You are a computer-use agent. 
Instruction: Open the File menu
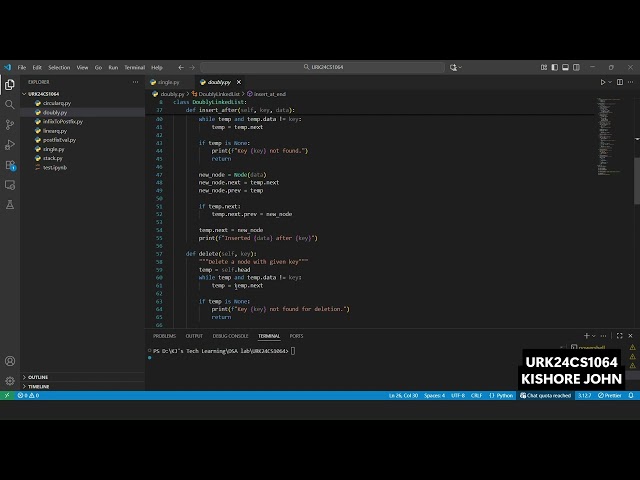pyautogui.click(x=22, y=67)
